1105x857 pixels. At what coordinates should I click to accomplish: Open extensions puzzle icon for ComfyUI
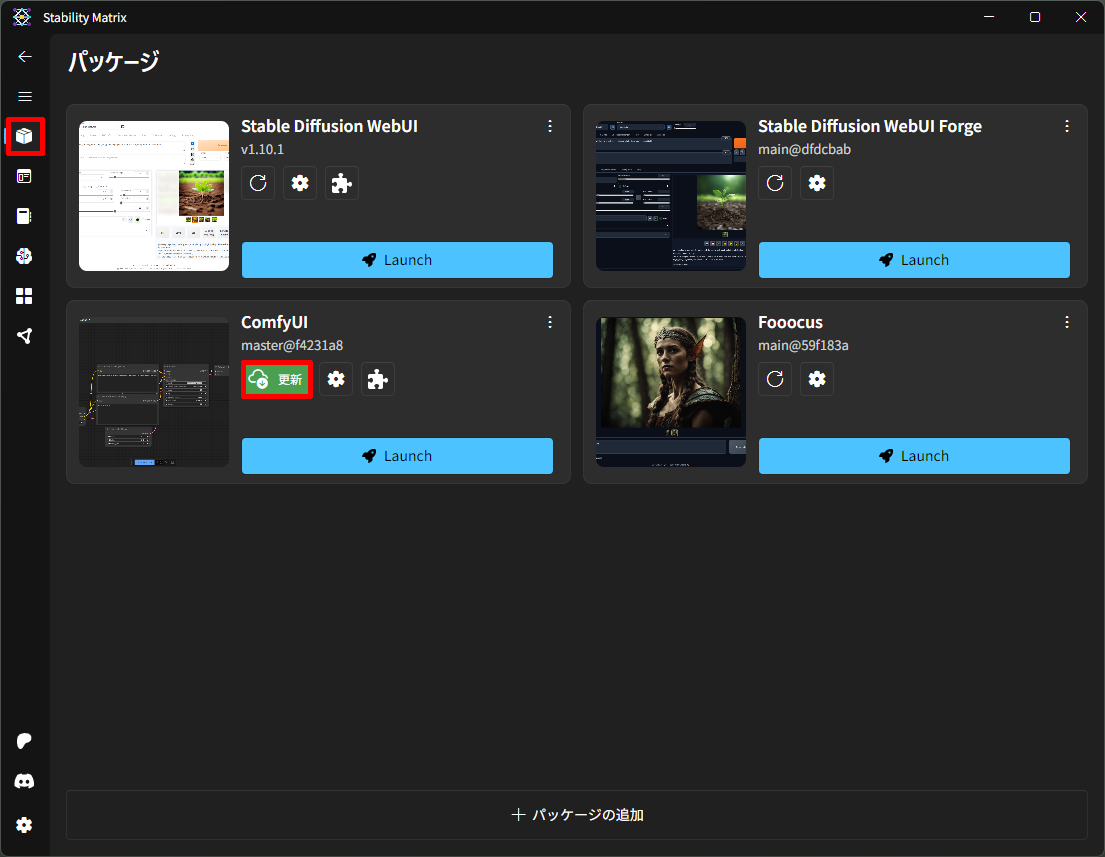[x=378, y=379]
